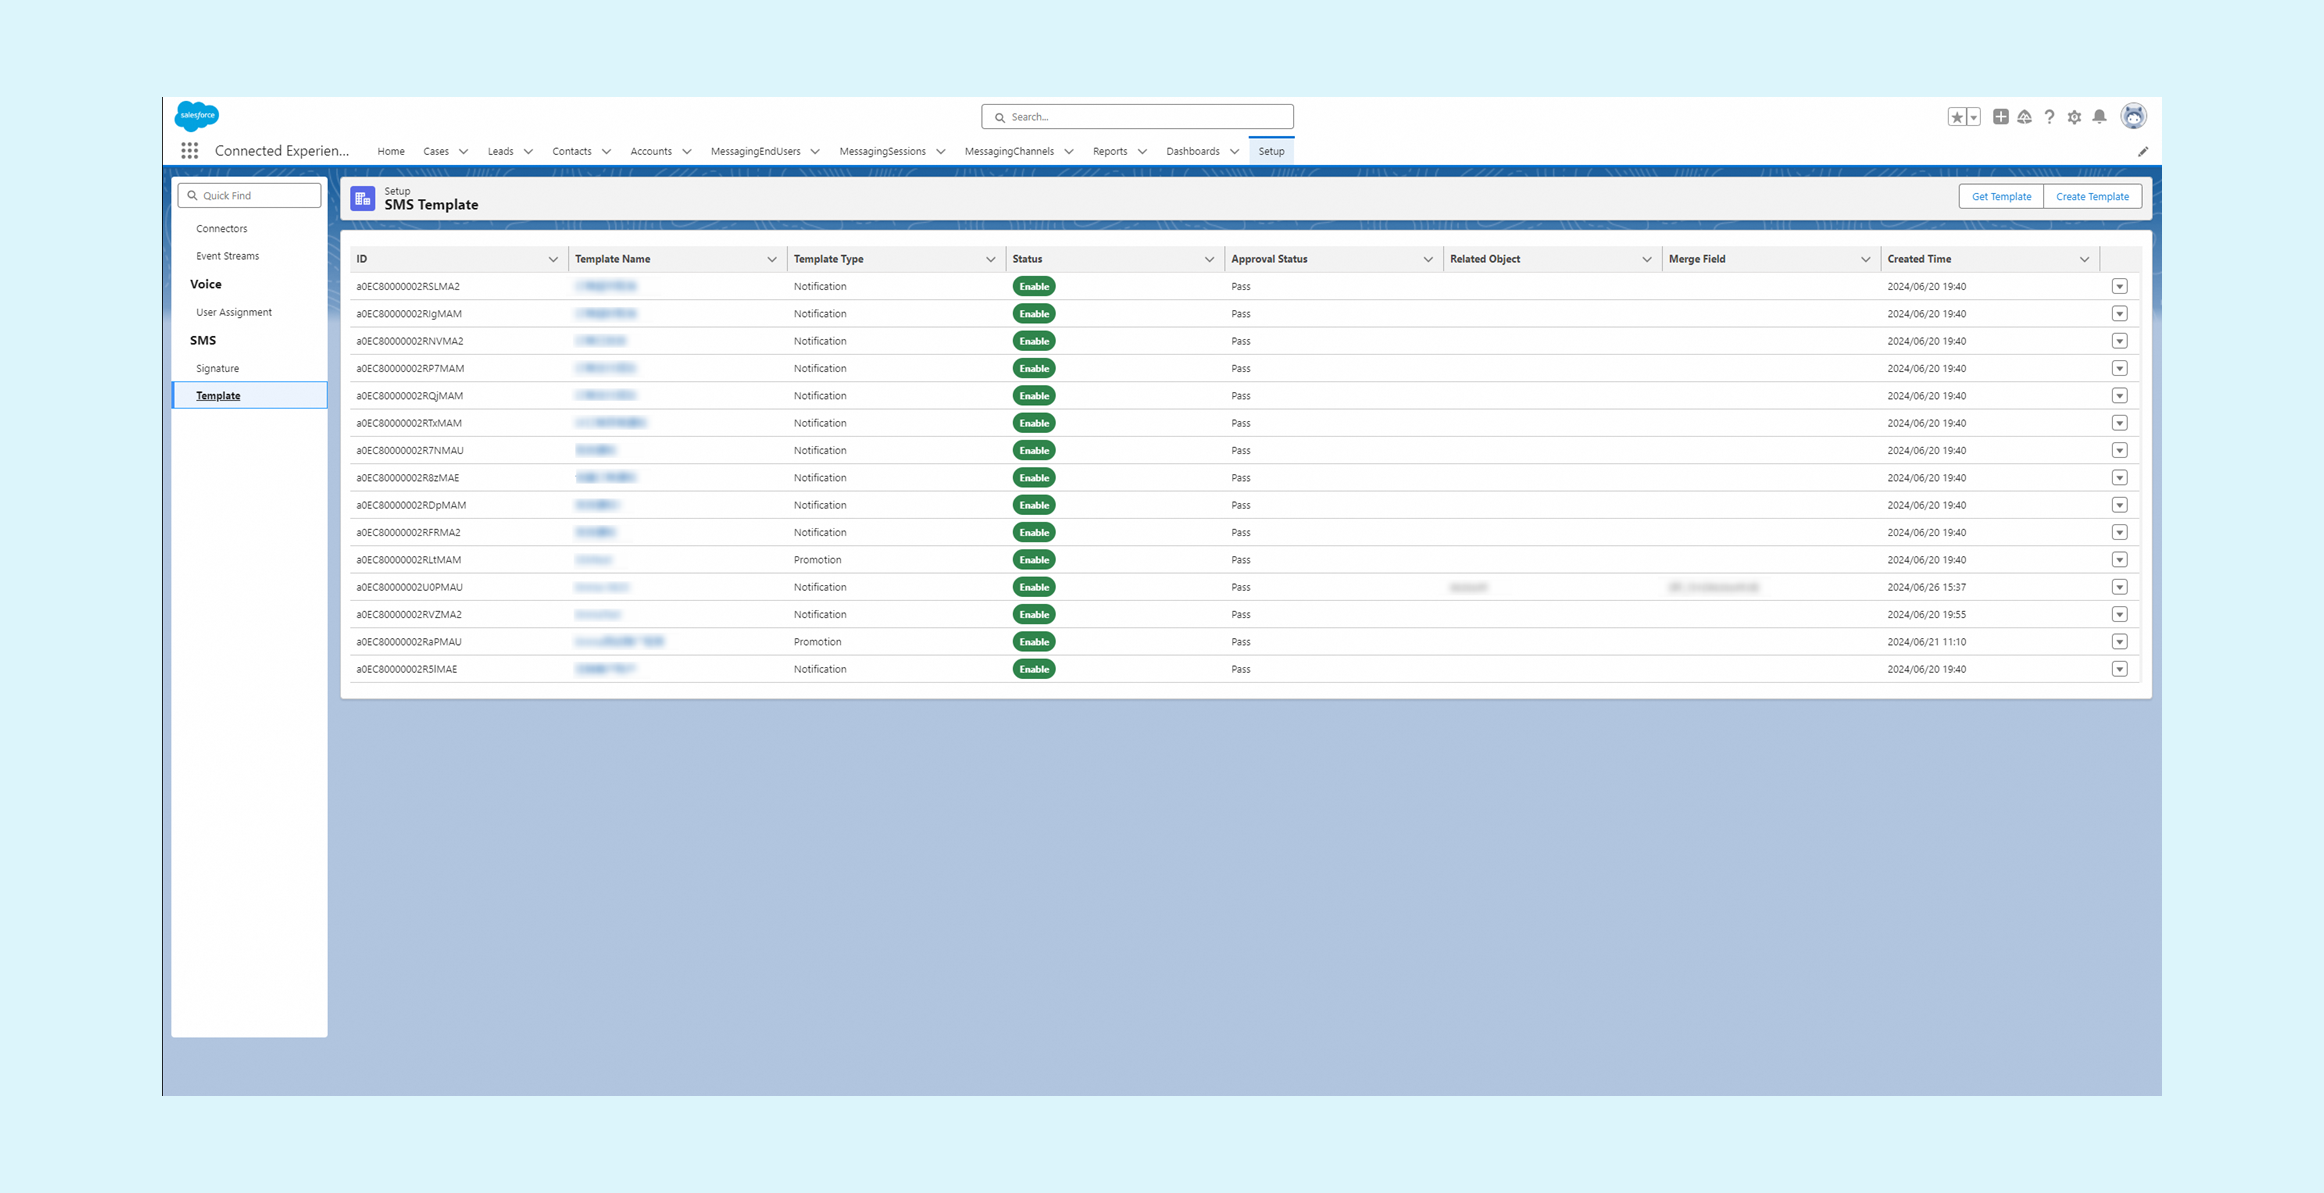Open the Contacts tab
The image size is (2324, 1193).
(572, 152)
